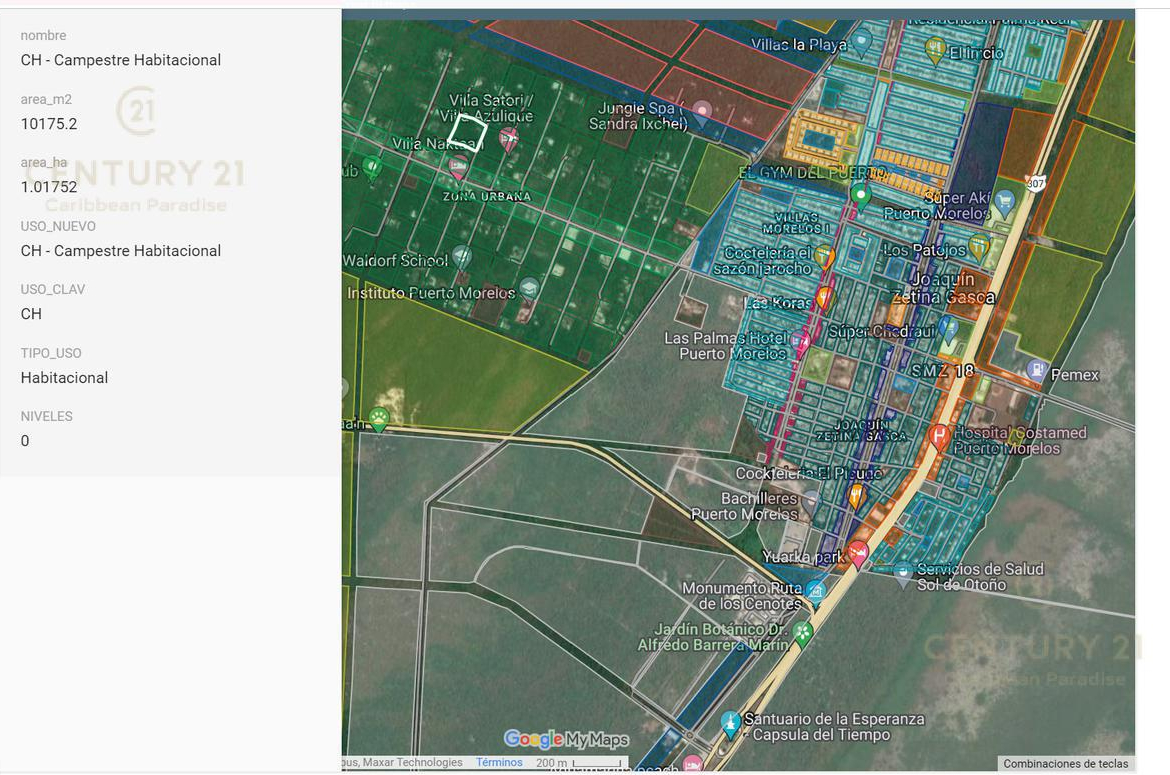Select the Jungle Spa pink marker
This screenshot has height=775, width=1170.
click(x=702, y=111)
